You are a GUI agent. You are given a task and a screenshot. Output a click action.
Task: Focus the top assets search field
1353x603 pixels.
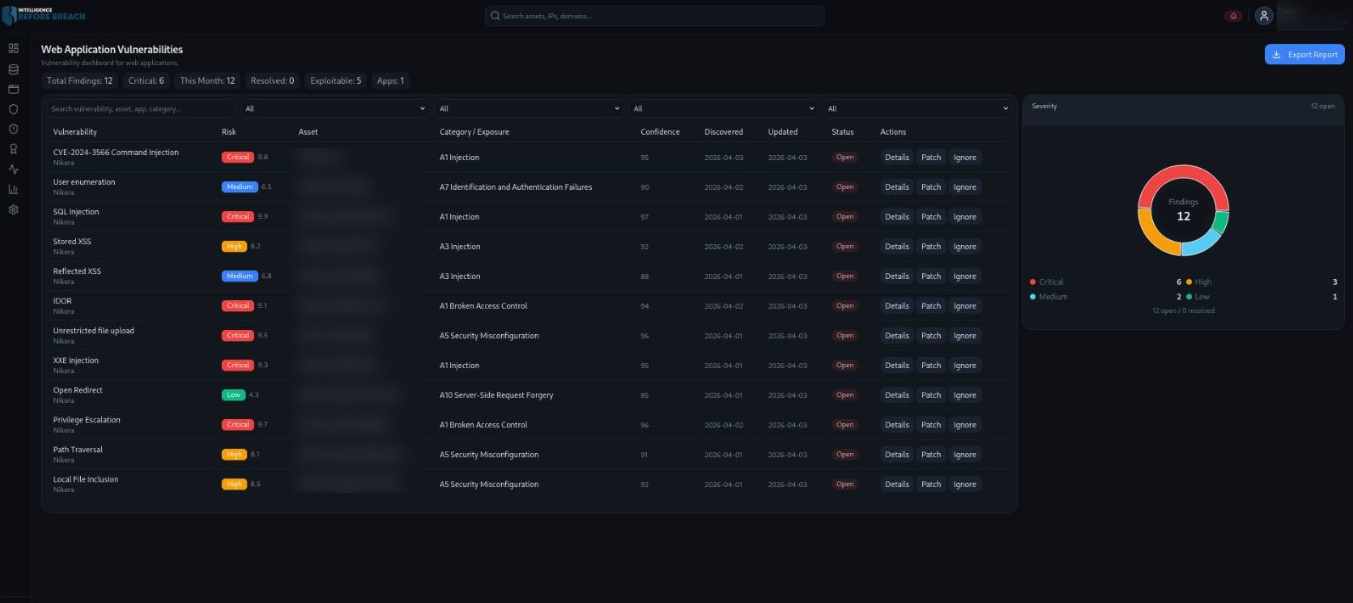(655, 16)
